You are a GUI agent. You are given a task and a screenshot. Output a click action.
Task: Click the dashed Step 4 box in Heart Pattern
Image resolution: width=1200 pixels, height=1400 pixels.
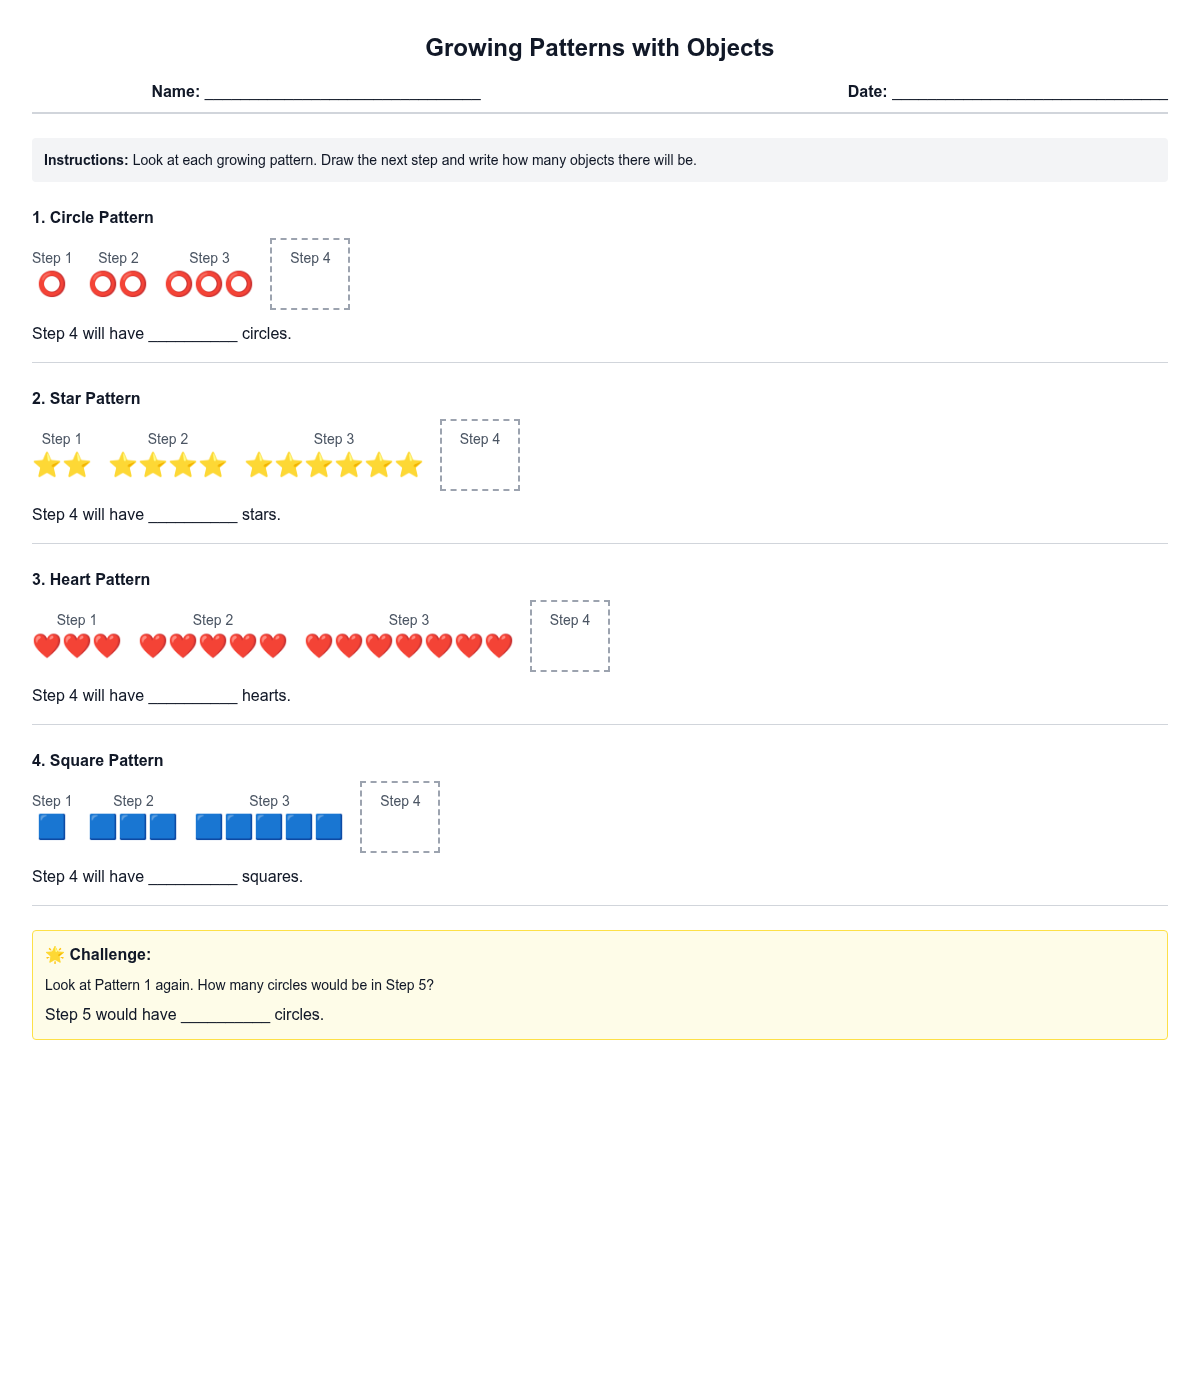pyautogui.click(x=570, y=637)
